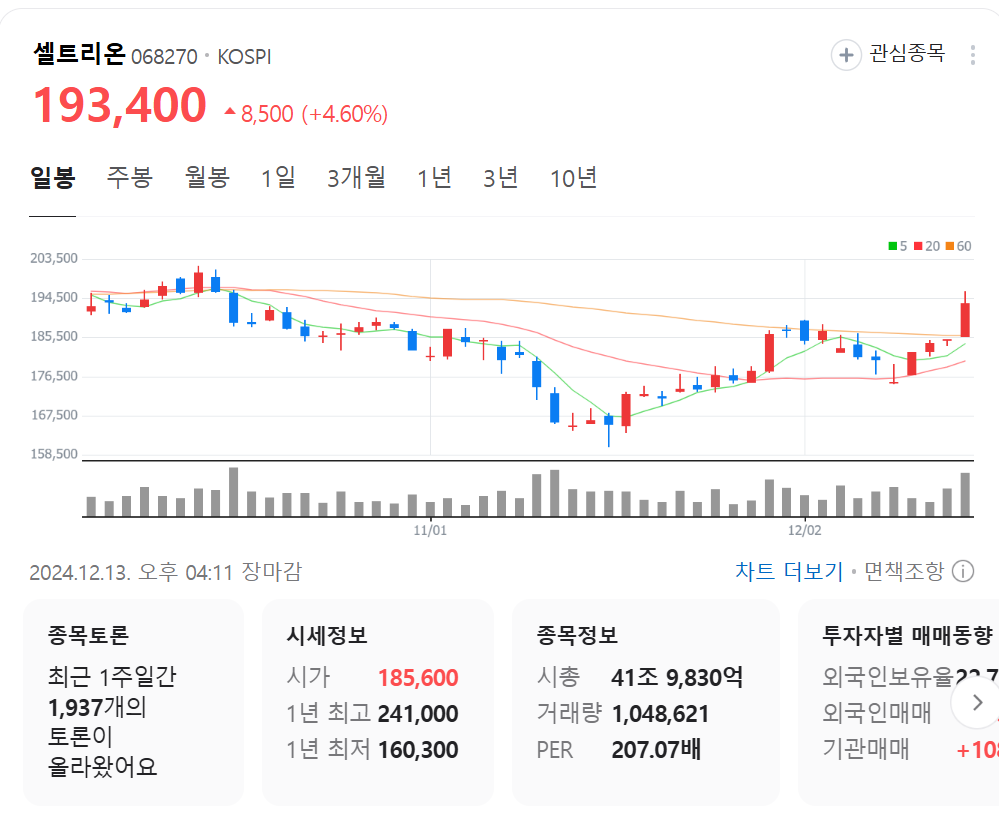Open the 종목정보 stock info card
The image size is (999, 815).
pos(645,702)
